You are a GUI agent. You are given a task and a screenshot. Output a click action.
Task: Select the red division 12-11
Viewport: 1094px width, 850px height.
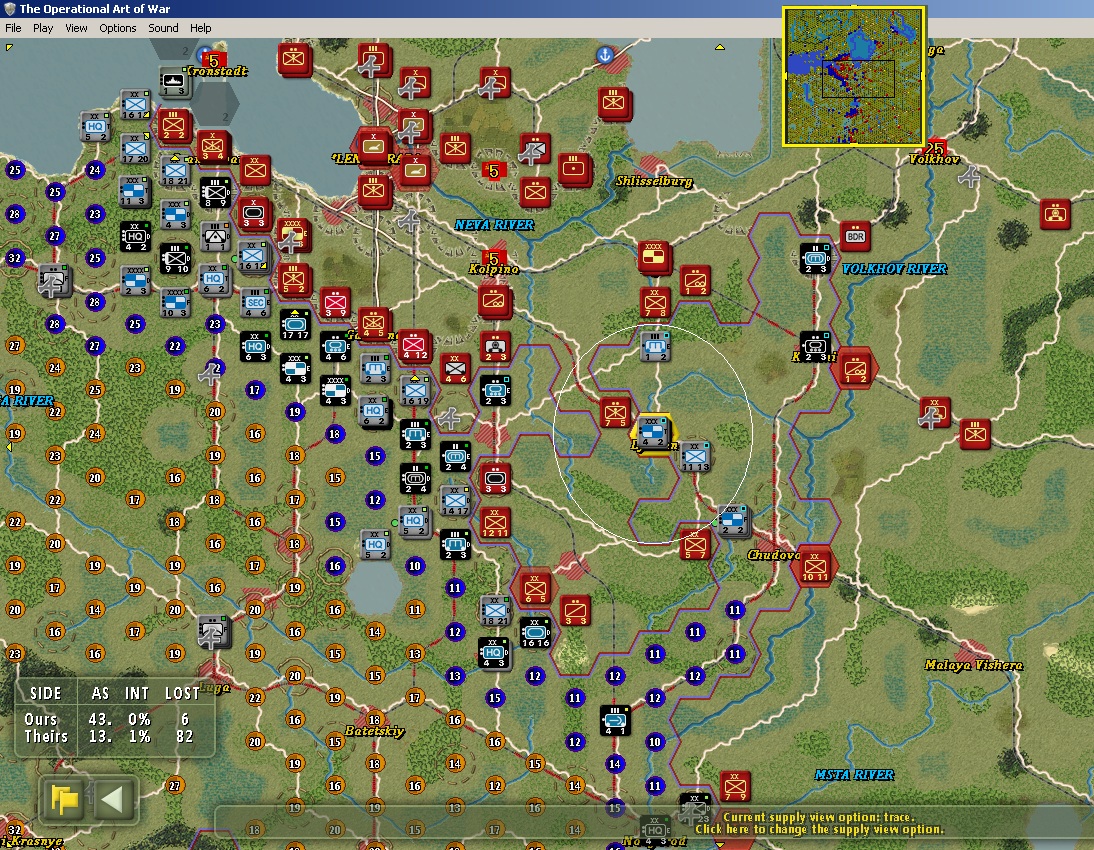pos(495,522)
